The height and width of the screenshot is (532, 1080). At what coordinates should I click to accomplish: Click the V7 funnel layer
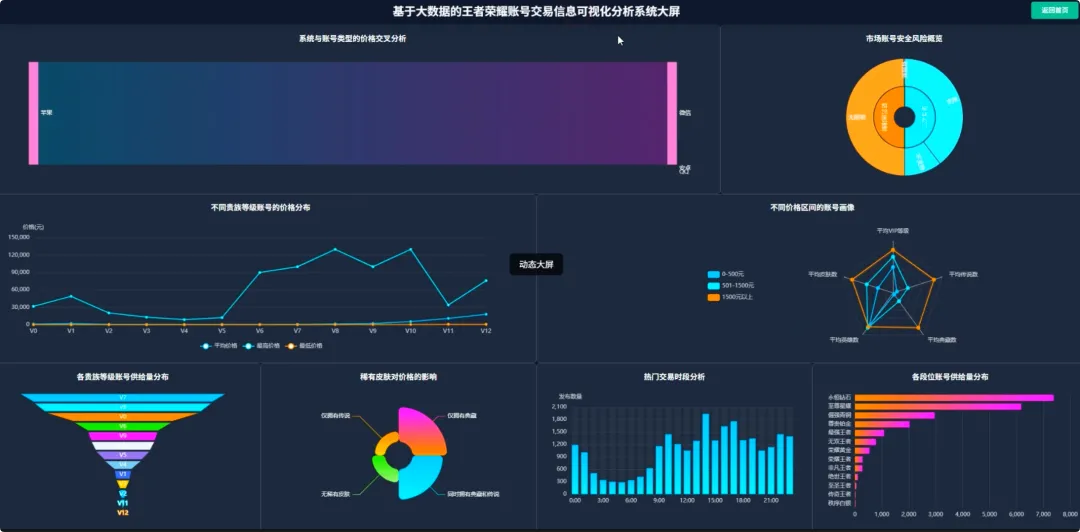123,398
